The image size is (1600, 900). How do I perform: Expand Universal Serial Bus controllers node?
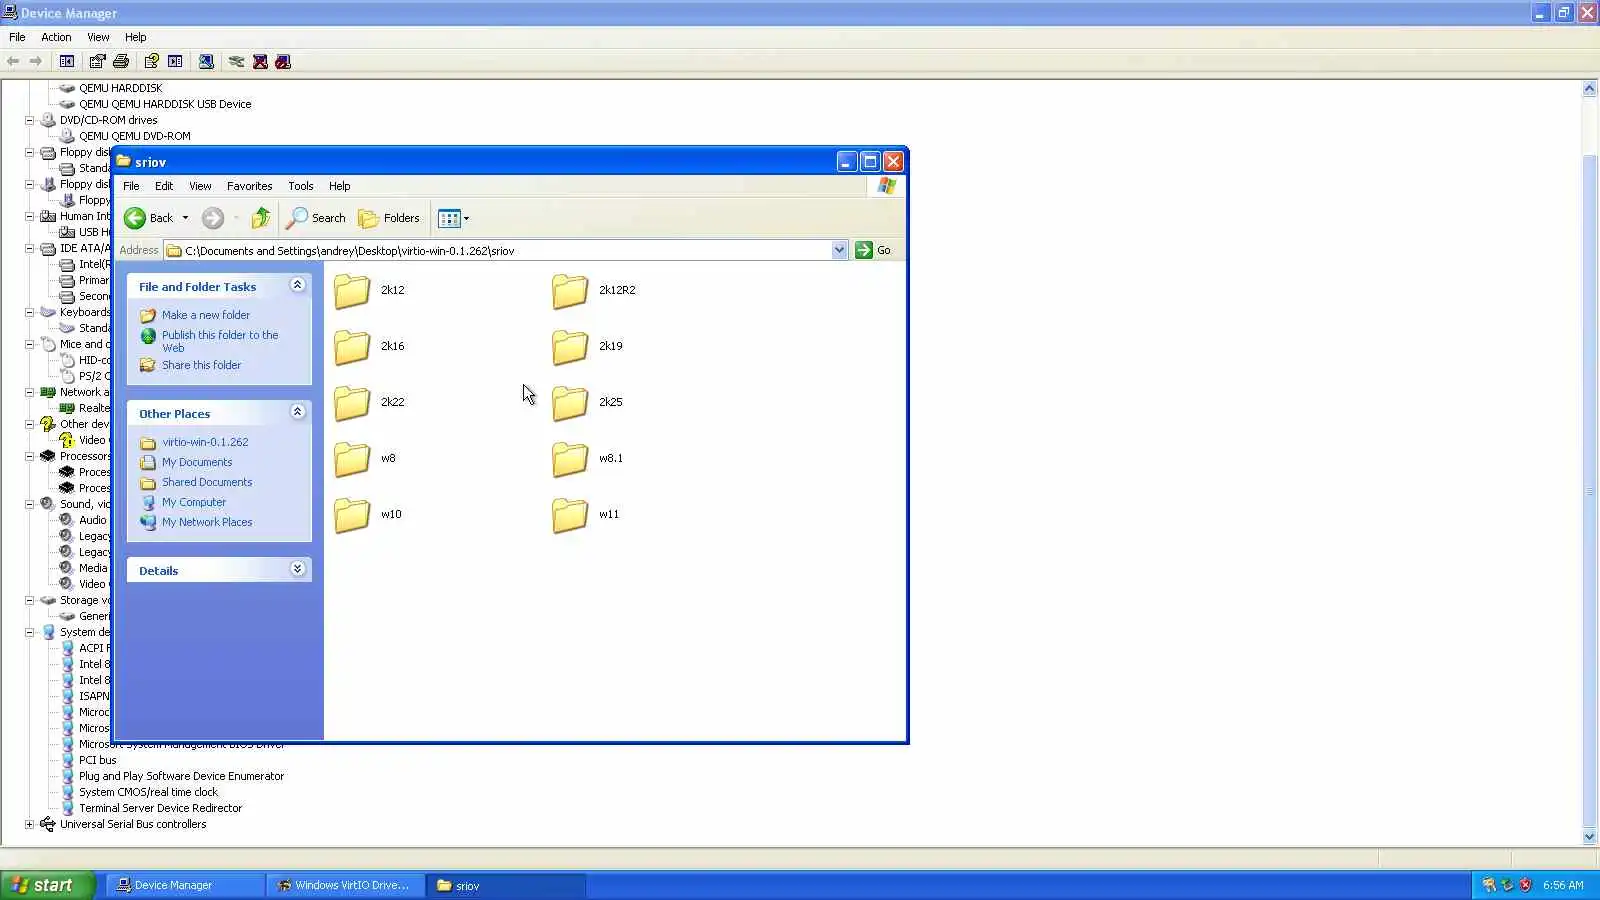click(30, 824)
